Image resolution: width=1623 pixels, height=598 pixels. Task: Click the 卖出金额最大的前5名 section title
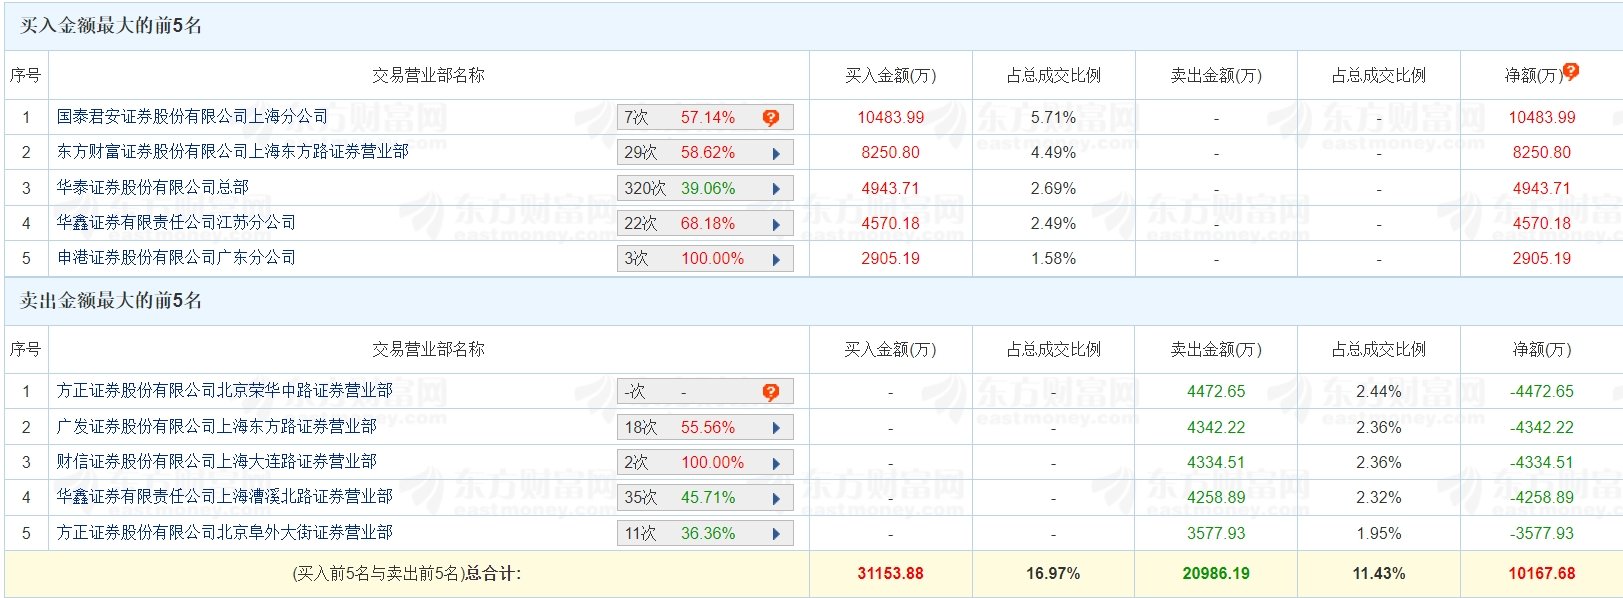click(x=111, y=301)
